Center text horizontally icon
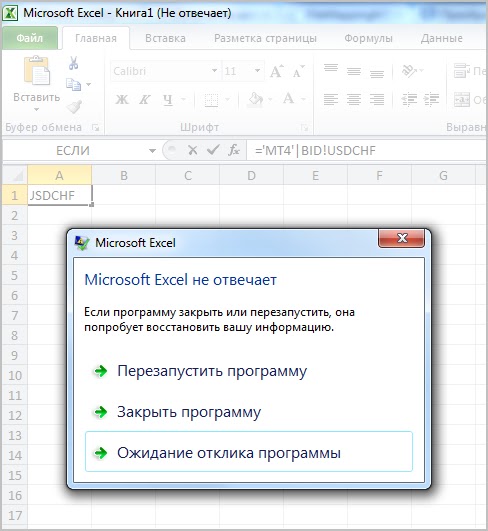The width and height of the screenshot is (488, 531). [354, 100]
